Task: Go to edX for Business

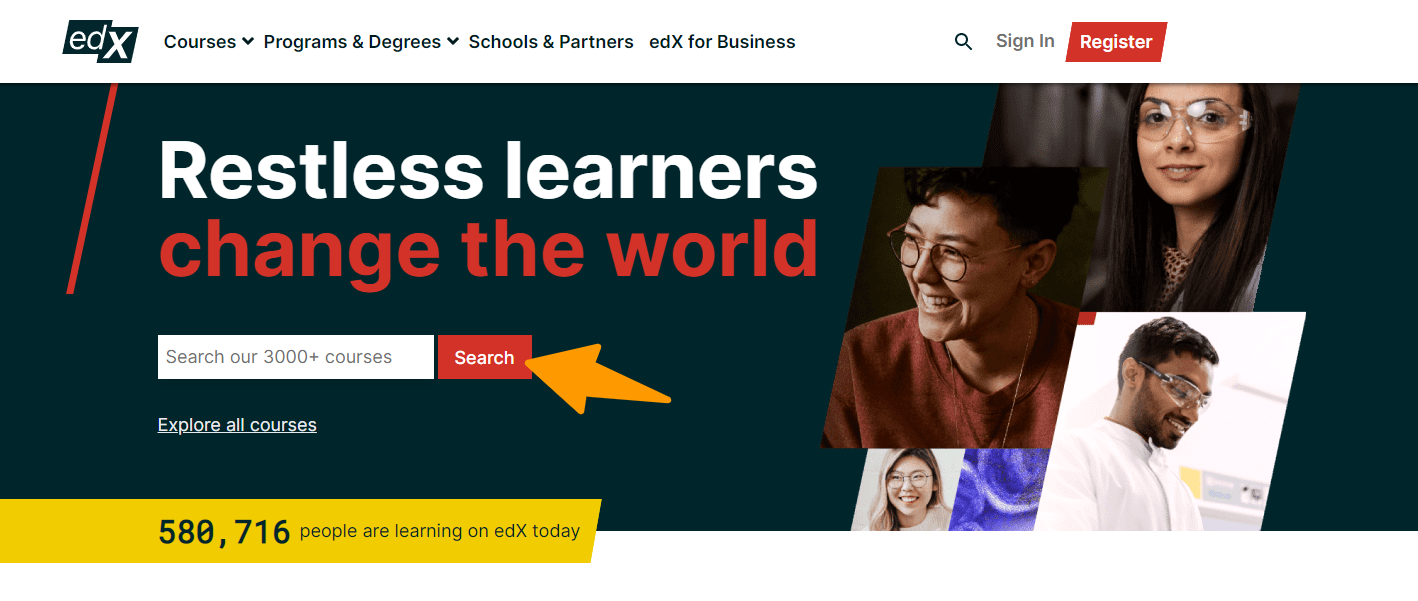Action: click(x=722, y=42)
